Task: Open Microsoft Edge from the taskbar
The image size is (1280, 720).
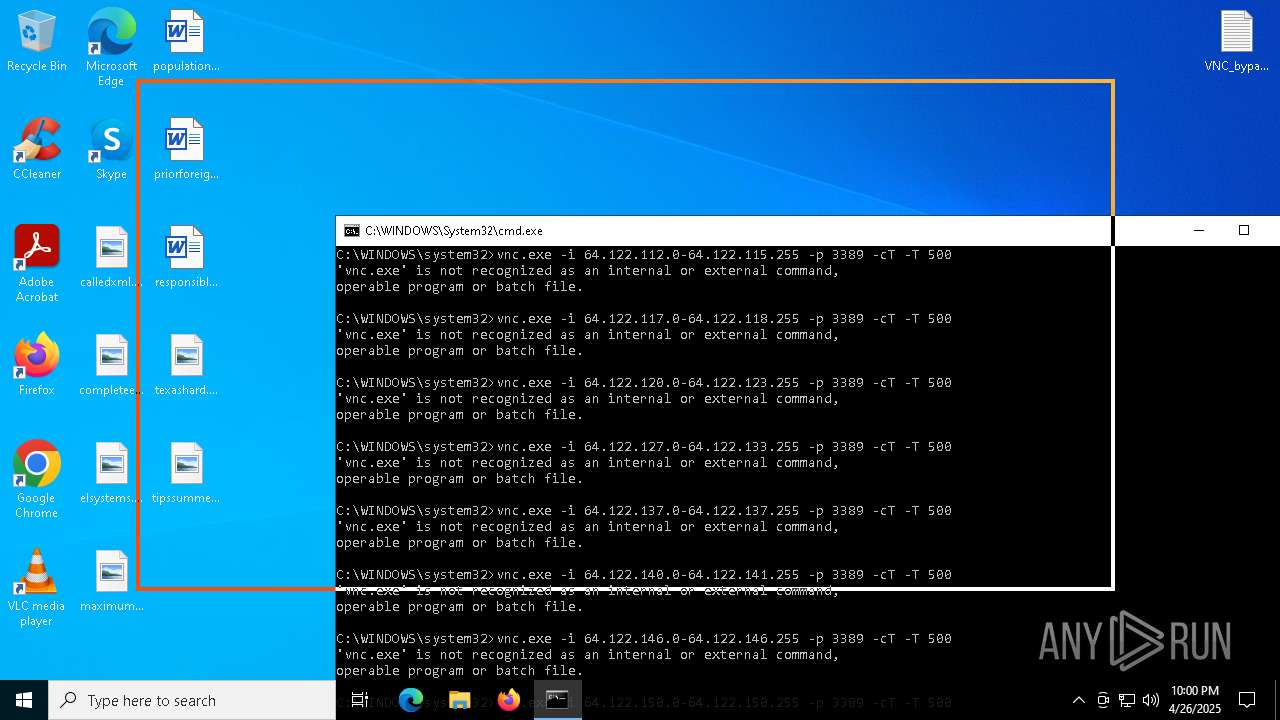Action: point(411,700)
